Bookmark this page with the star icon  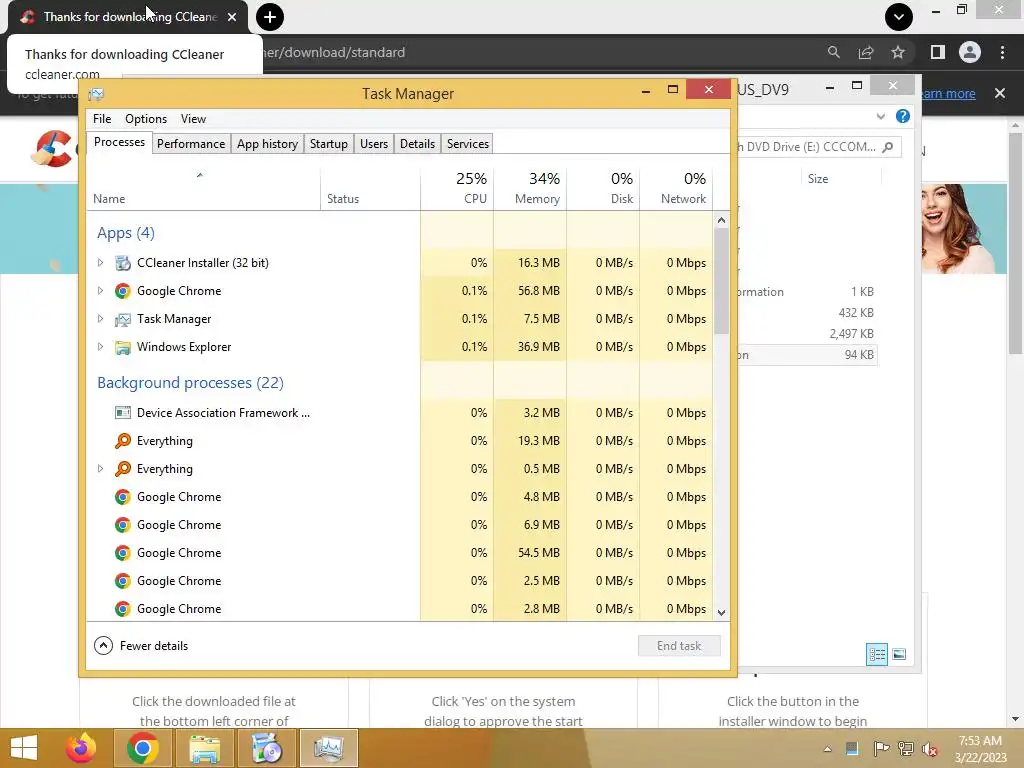click(898, 52)
